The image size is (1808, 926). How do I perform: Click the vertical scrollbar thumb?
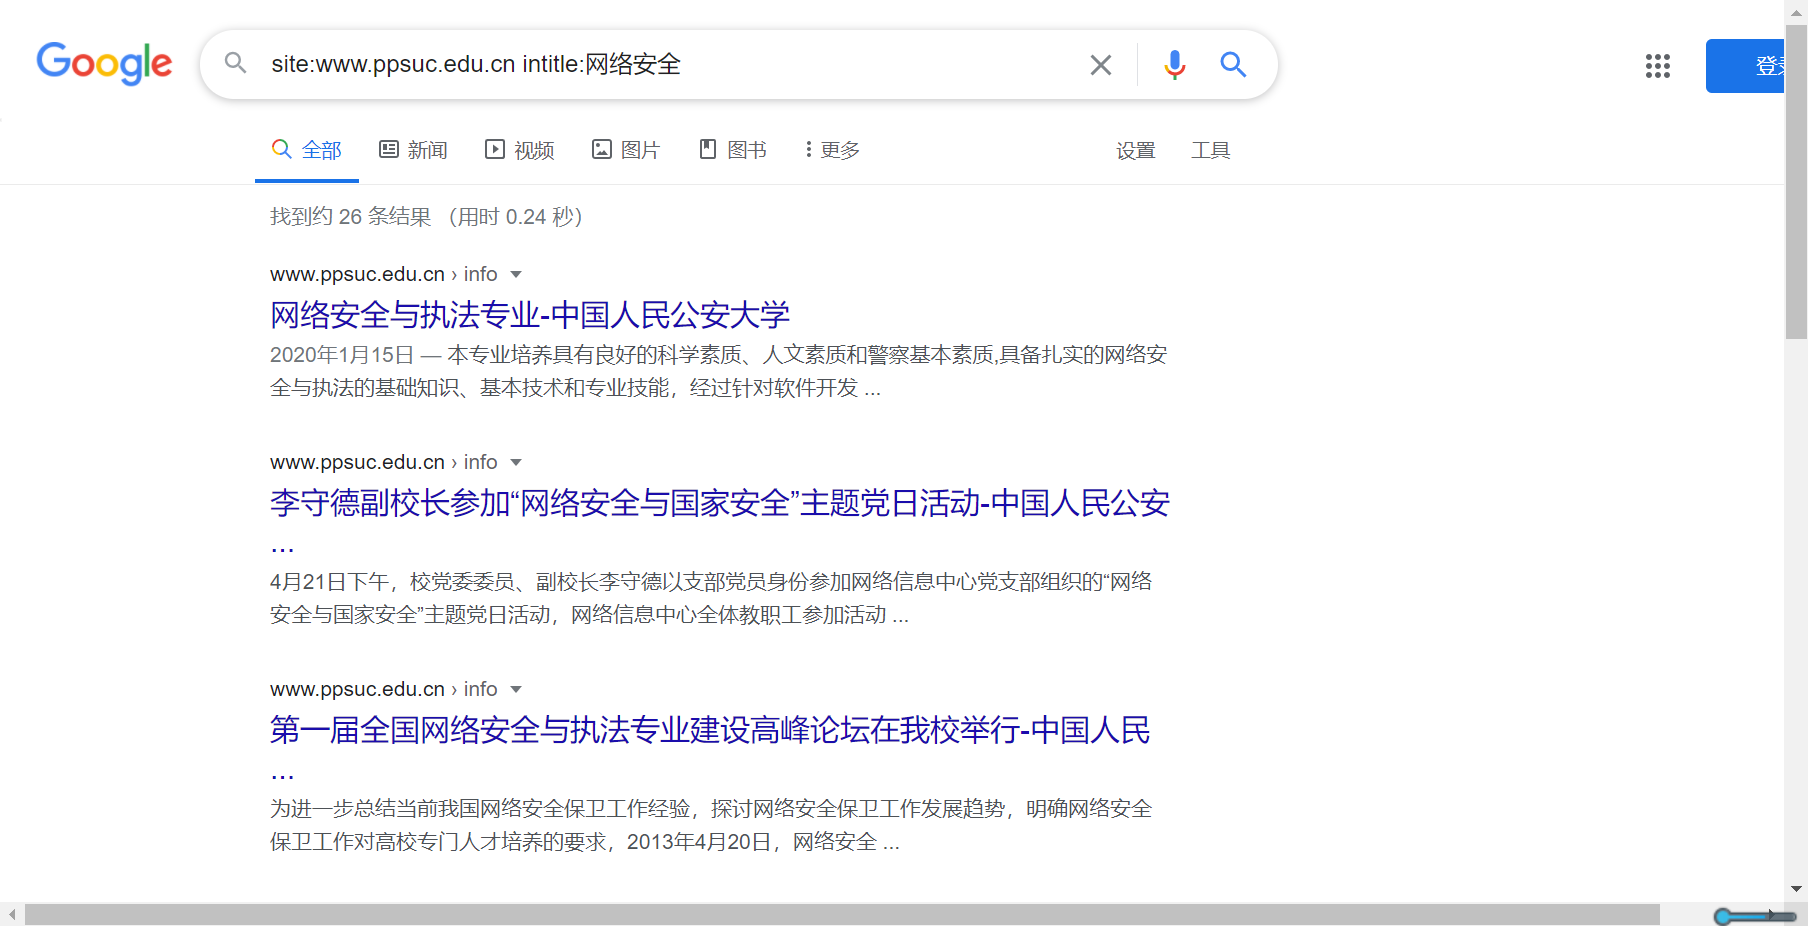pyautogui.click(x=1796, y=182)
